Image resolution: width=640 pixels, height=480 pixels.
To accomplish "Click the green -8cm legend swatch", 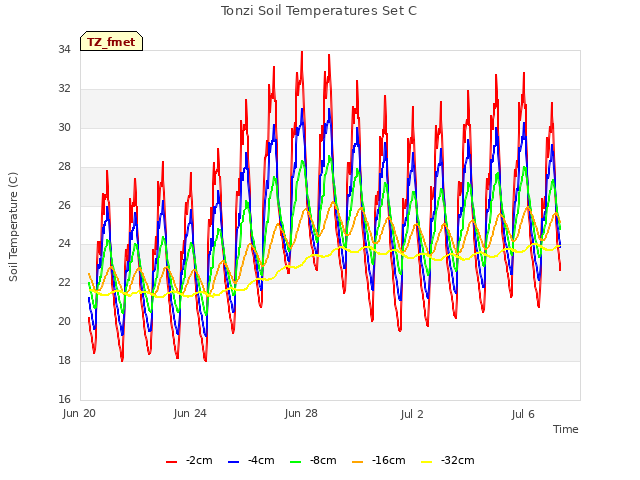I will pyautogui.click(x=295, y=462).
